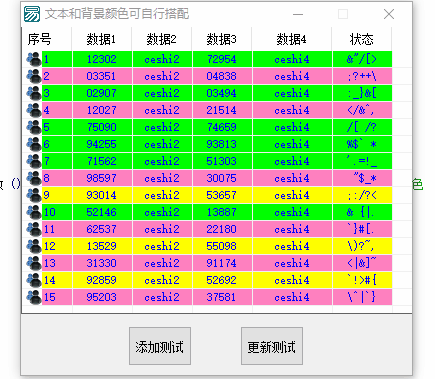Click the user icon in row 3
Viewport: 435px width, 379px height.
[34, 93]
